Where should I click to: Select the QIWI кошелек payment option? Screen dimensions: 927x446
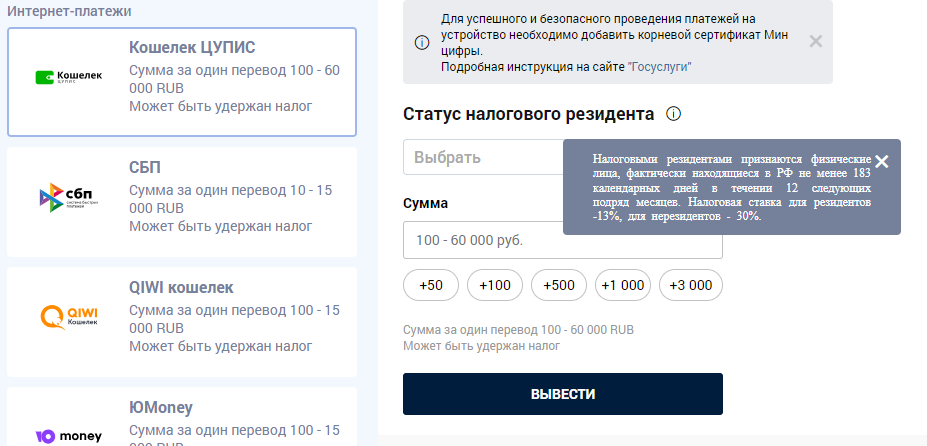coord(181,322)
